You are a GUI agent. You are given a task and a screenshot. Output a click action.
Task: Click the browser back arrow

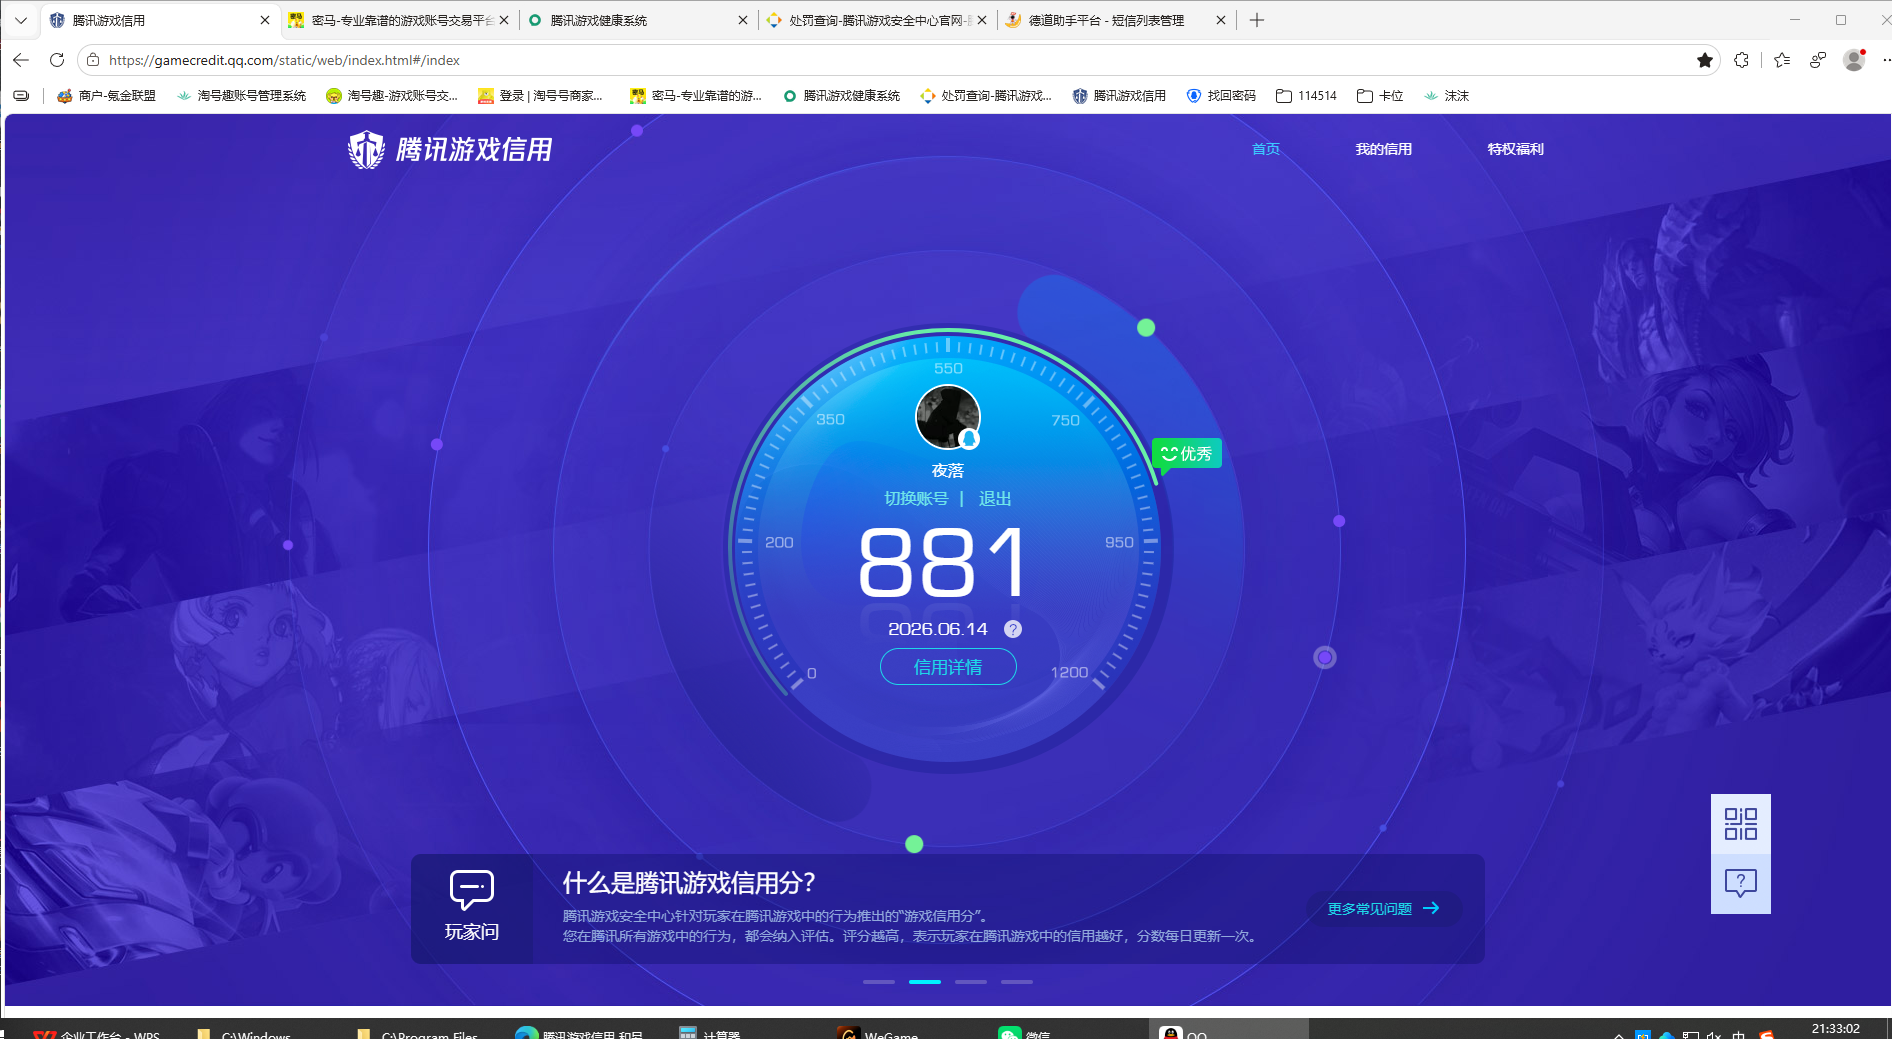tap(21, 60)
